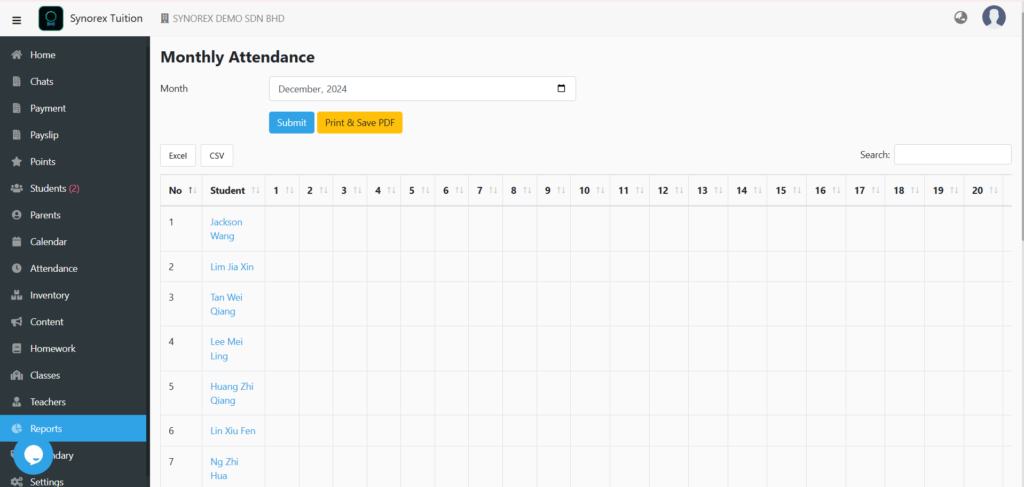Click the Classes sidebar icon

tap(18, 375)
